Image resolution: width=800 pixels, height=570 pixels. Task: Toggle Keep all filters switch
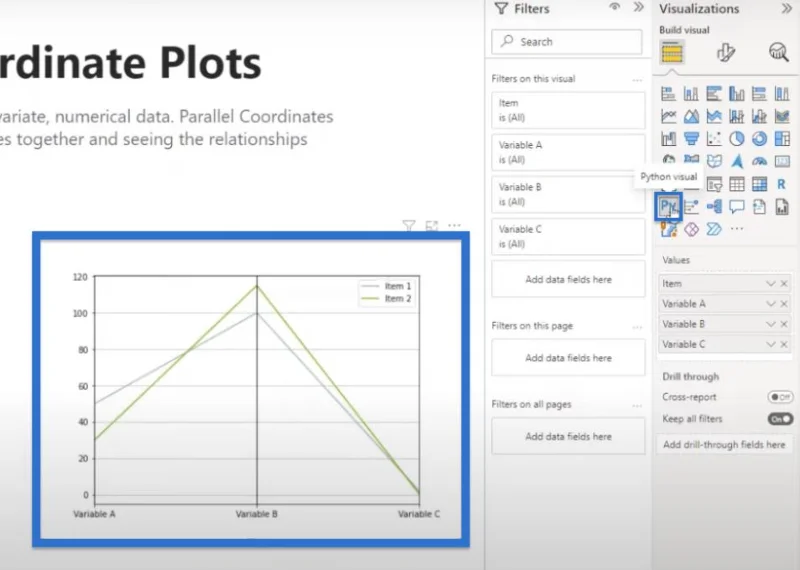(780, 419)
